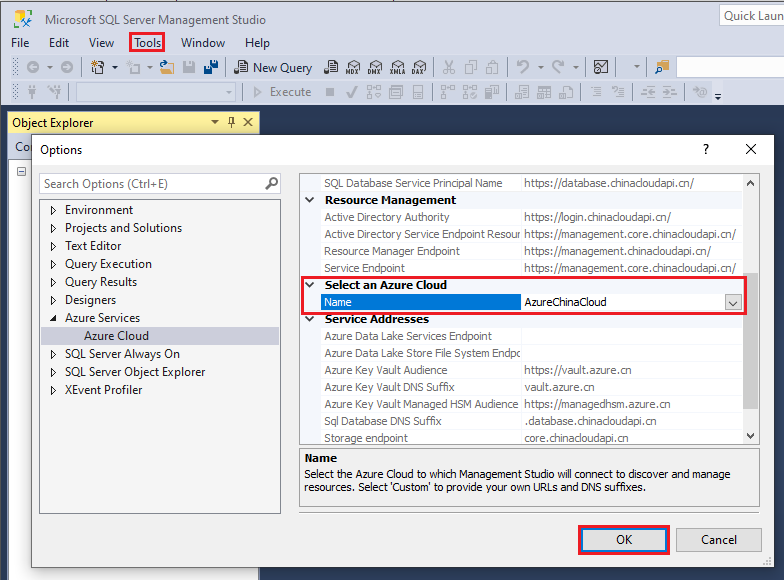Click the Quick Launch search box
Image resolution: width=784 pixels, height=580 pixels.
(752, 16)
